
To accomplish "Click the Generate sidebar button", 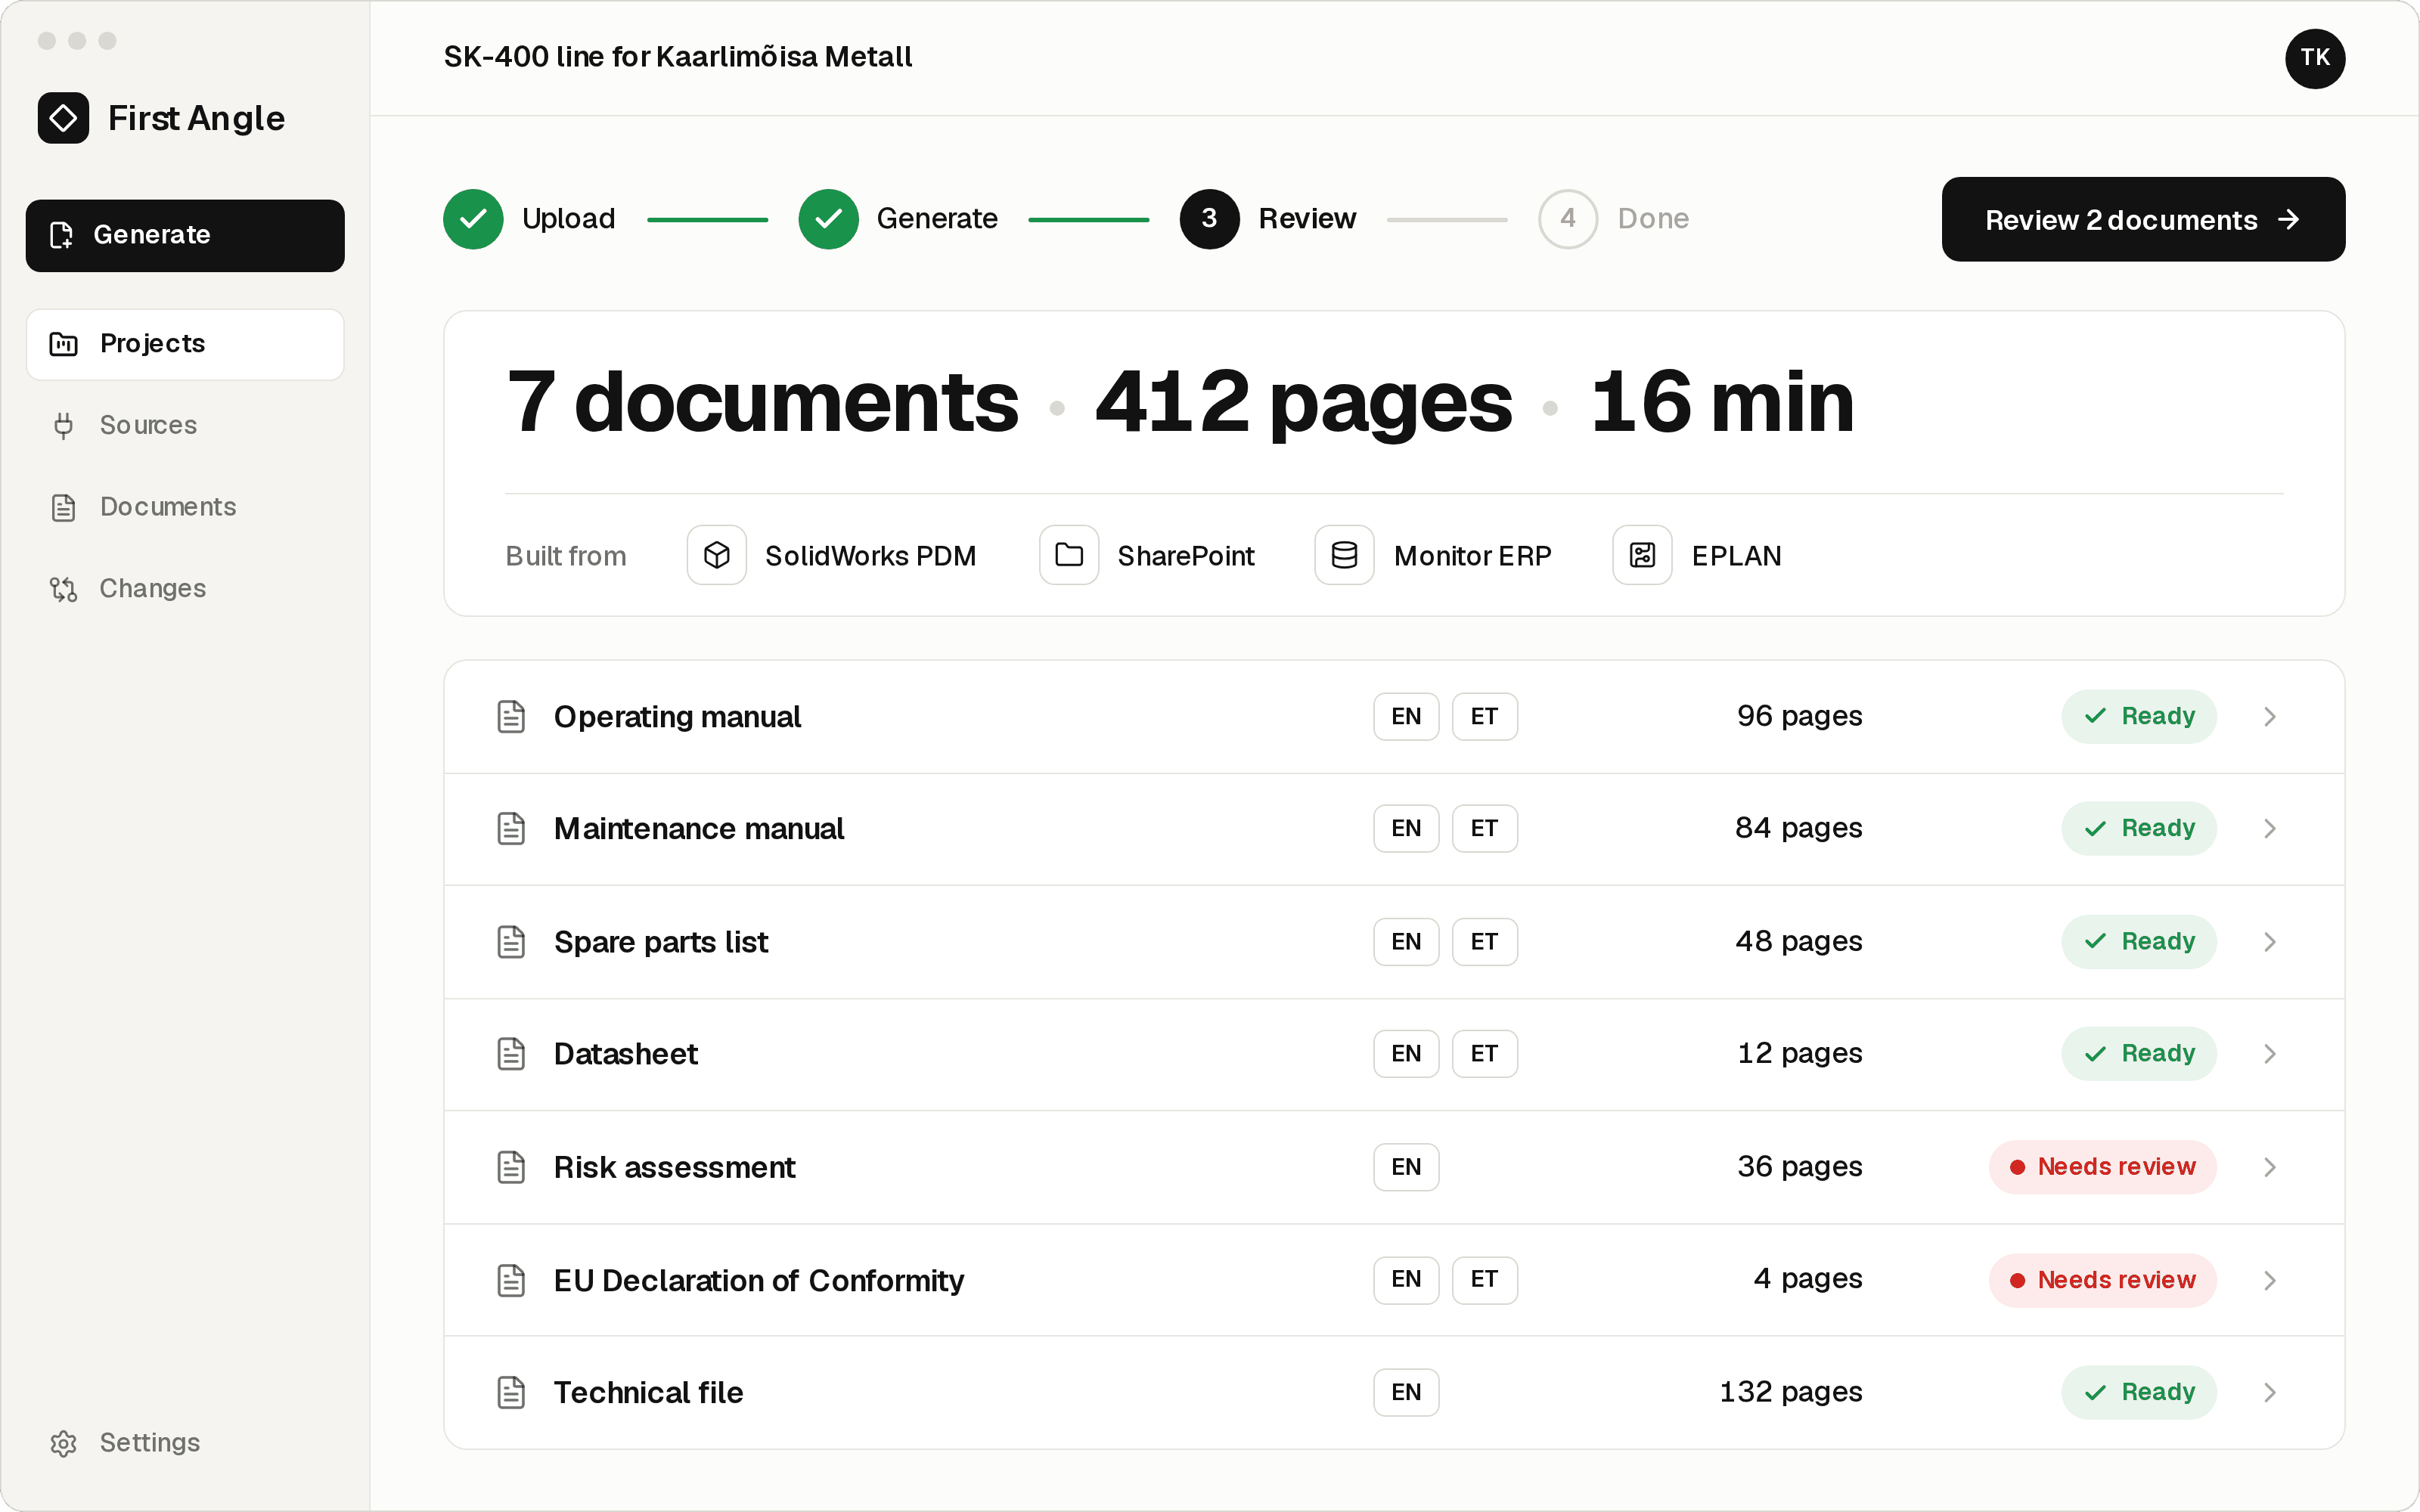I will (x=185, y=235).
